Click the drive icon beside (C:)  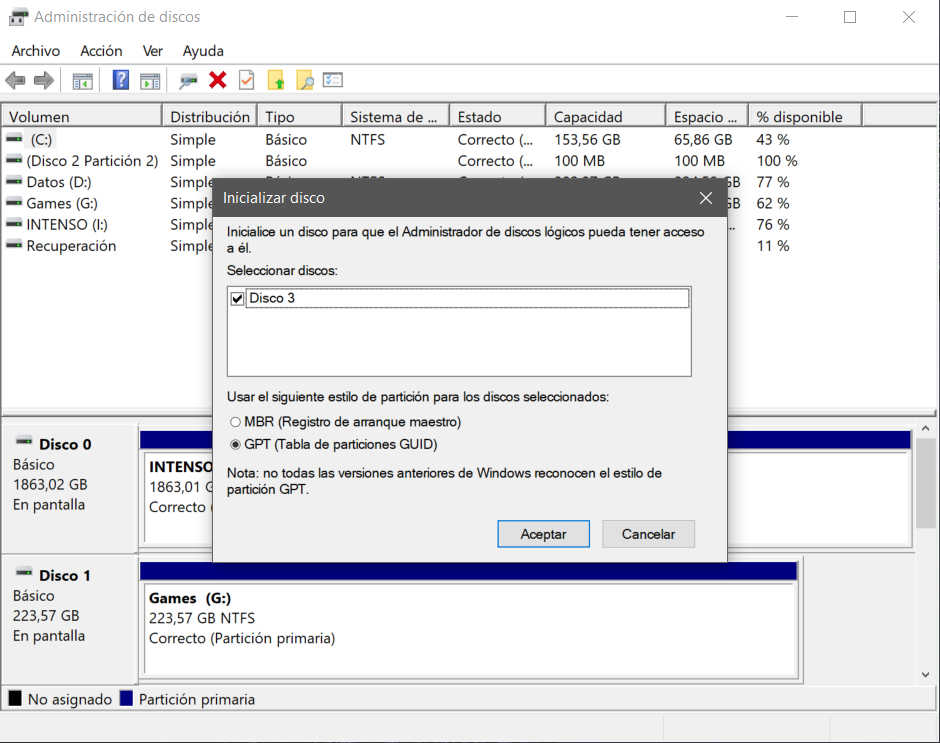click(14, 139)
